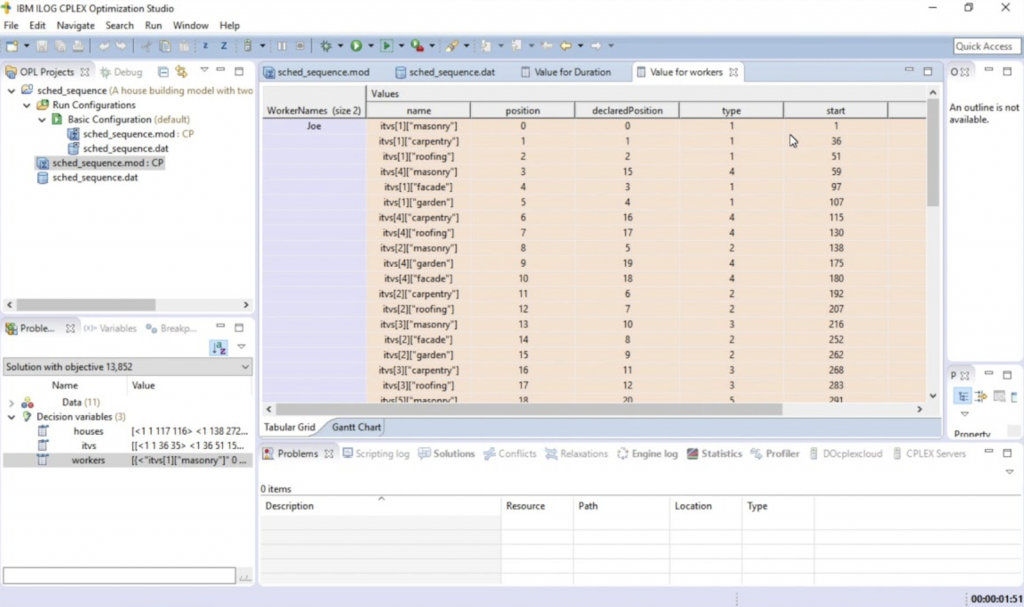Click the Quick Access search field
The image size is (1024, 607).
click(984, 46)
